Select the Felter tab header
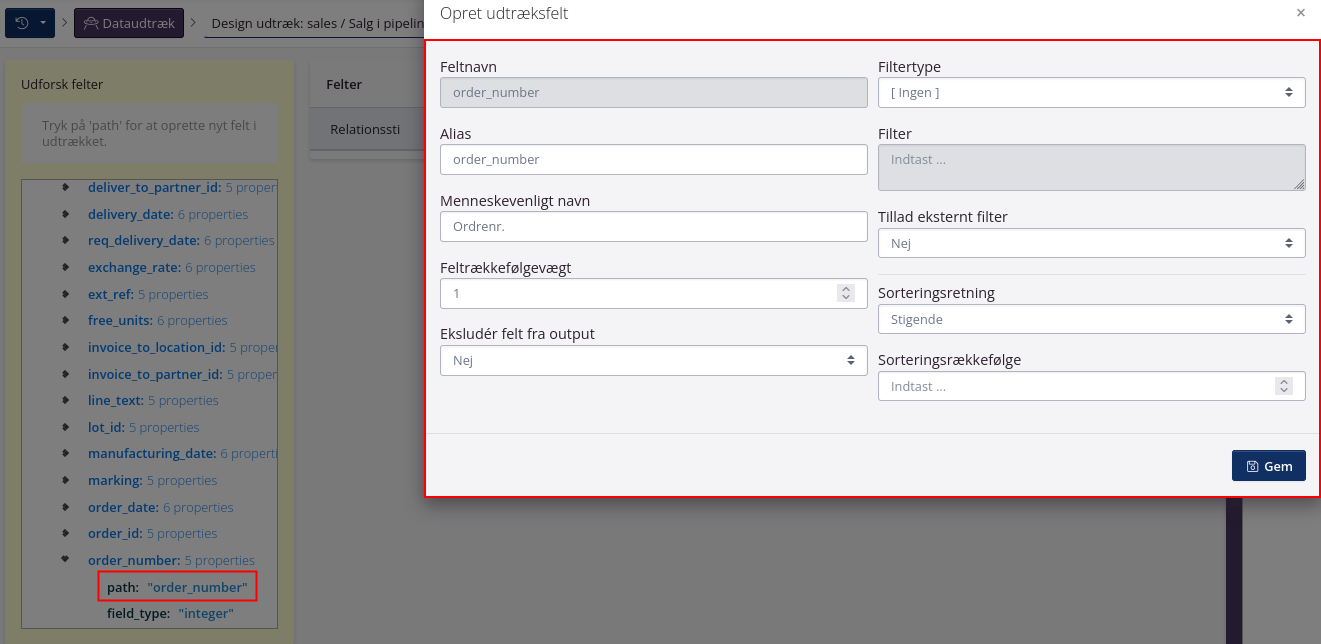The height and width of the screenshot is (644, 1321). [344, 85]
